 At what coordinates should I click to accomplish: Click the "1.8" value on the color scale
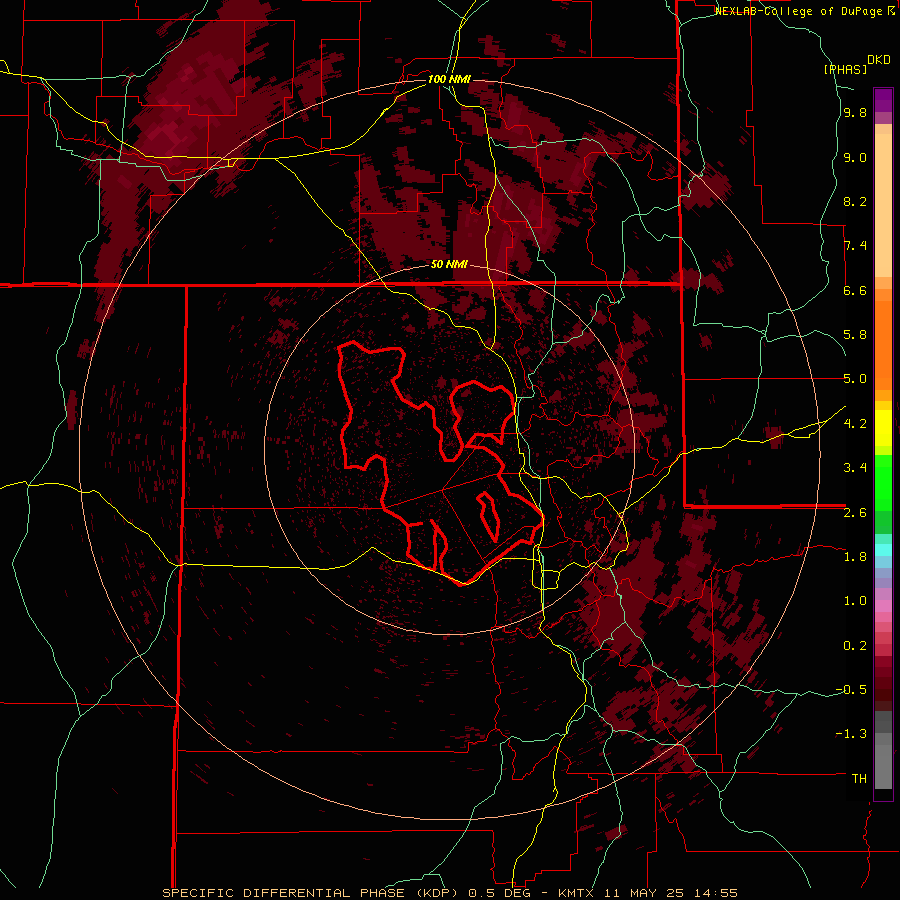click(855, 557)
